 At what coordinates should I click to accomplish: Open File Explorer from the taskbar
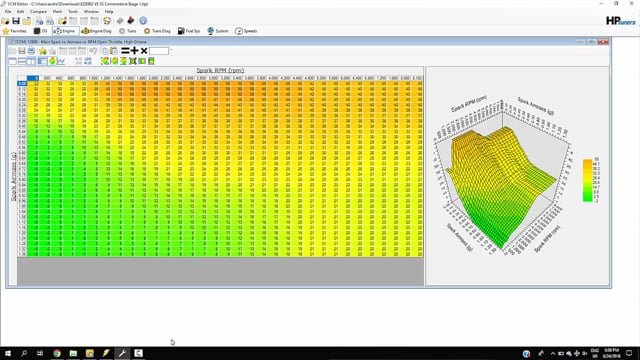click(73, 353)
